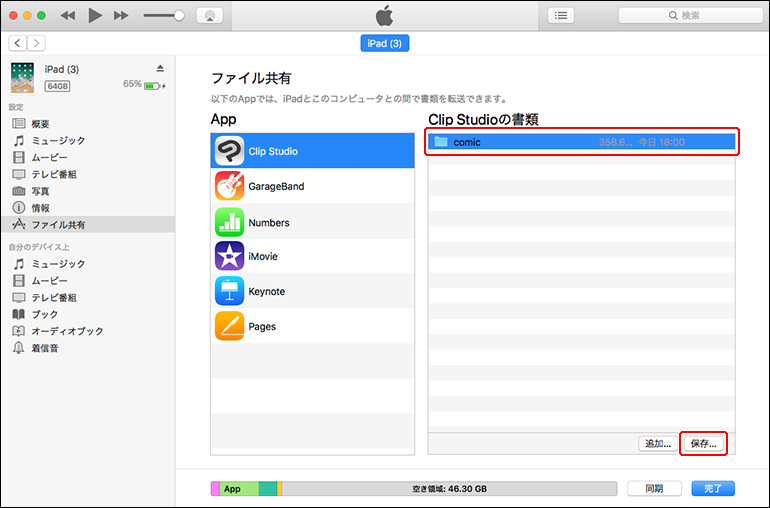Screen dimensions: 770x508
Task: Open ムービー under 設定 section
Action: click(x=87, y=157)
